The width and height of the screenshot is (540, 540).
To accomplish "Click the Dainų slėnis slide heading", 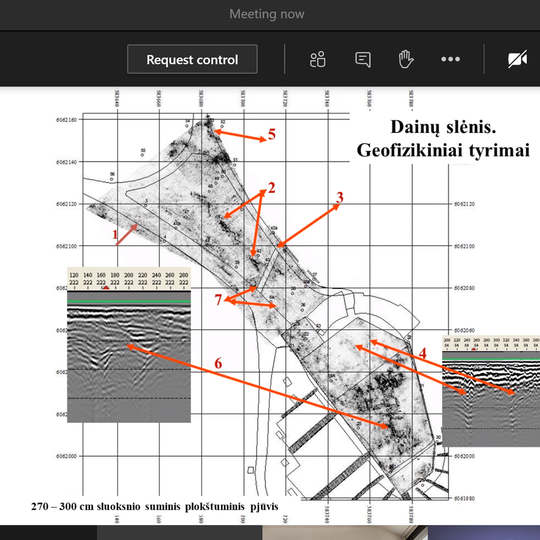I will [x=443, y=138].
